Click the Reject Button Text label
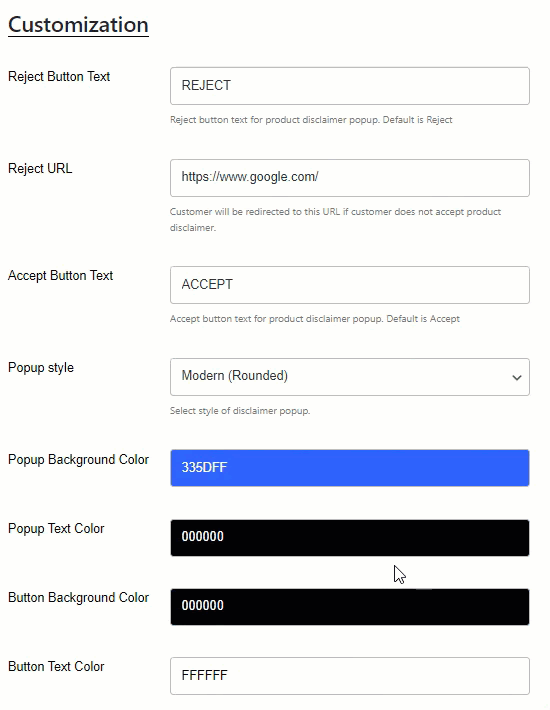Viewport: 550px width, 710px height. [x=59, y=77]
